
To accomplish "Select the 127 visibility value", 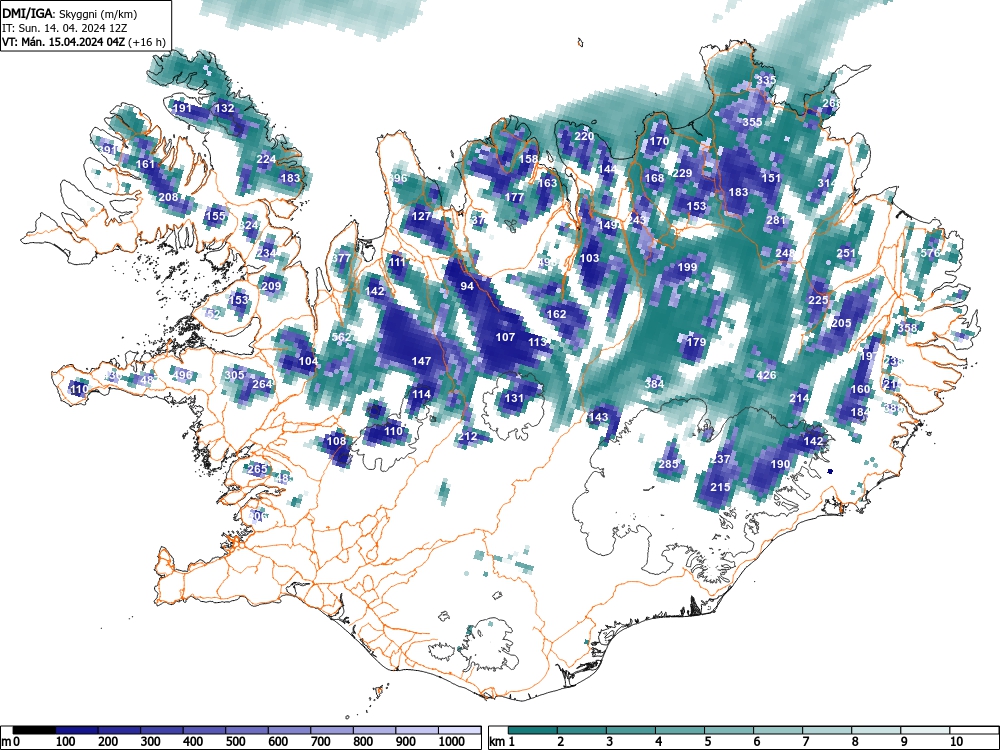I will [x=421, y=216].
